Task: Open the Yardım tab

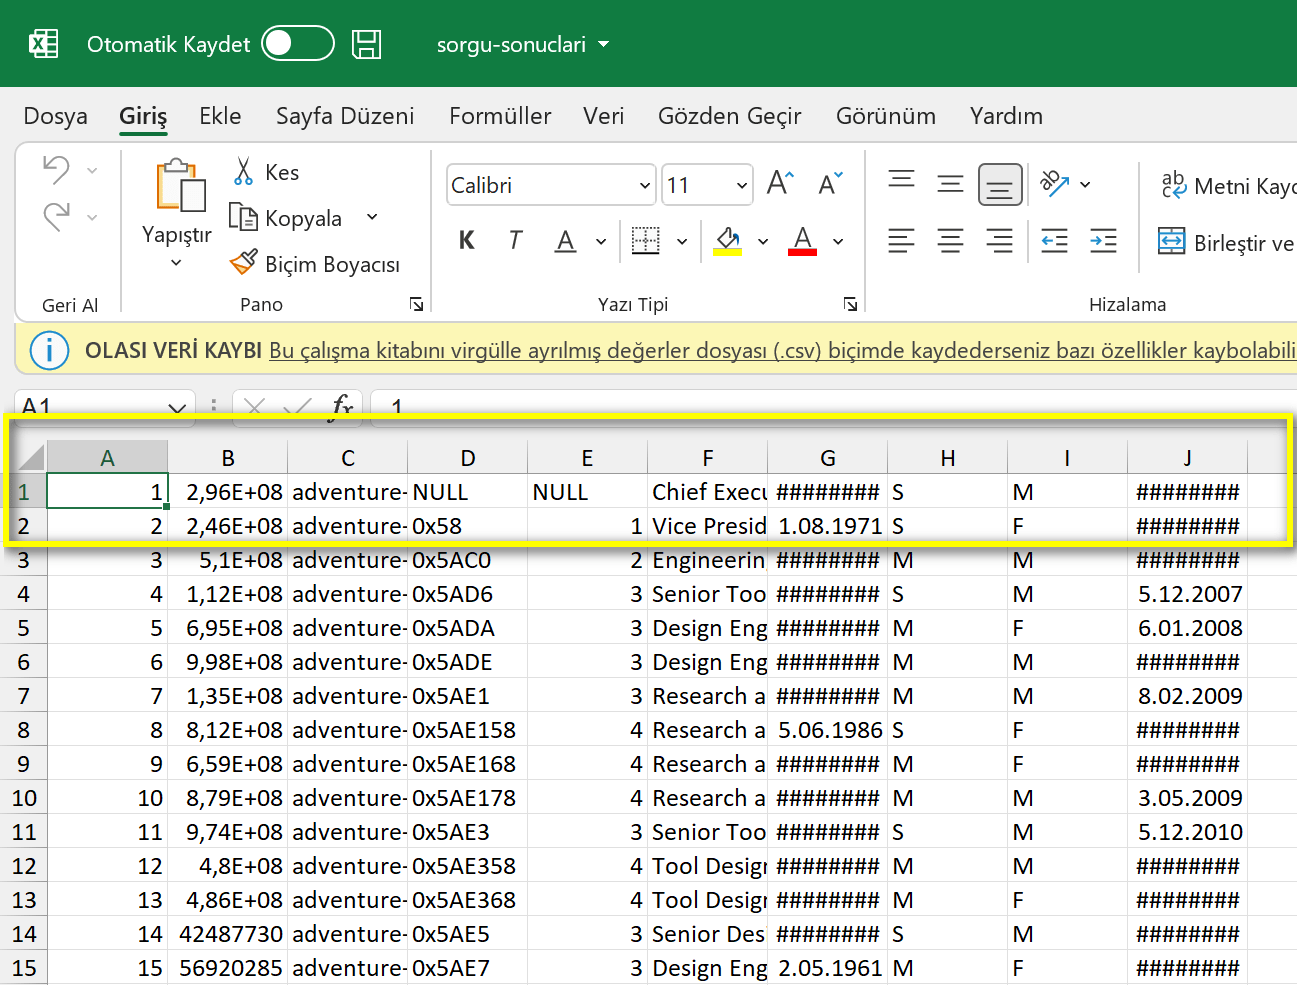Action: pos(1006,116)
